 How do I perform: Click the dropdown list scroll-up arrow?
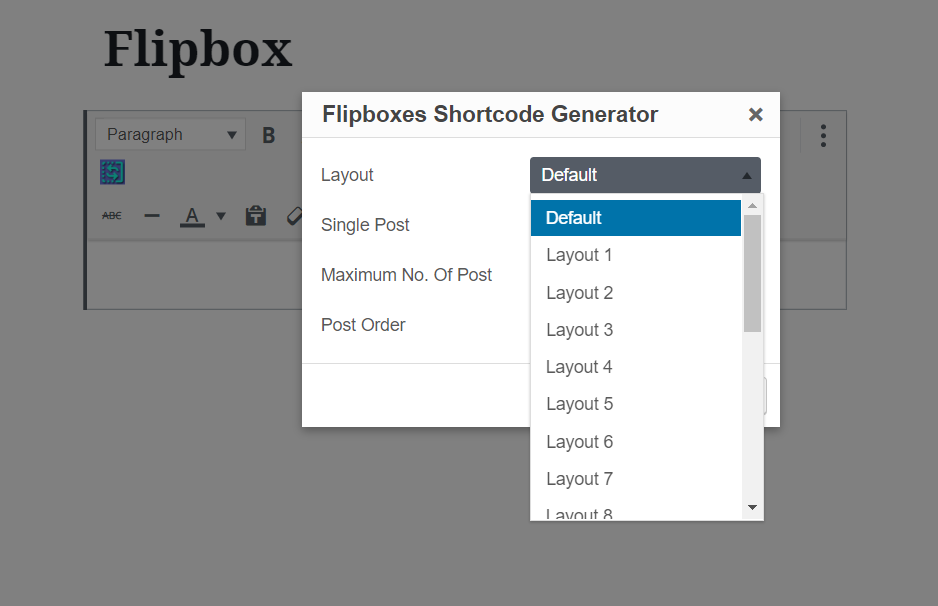coord(753,205)
